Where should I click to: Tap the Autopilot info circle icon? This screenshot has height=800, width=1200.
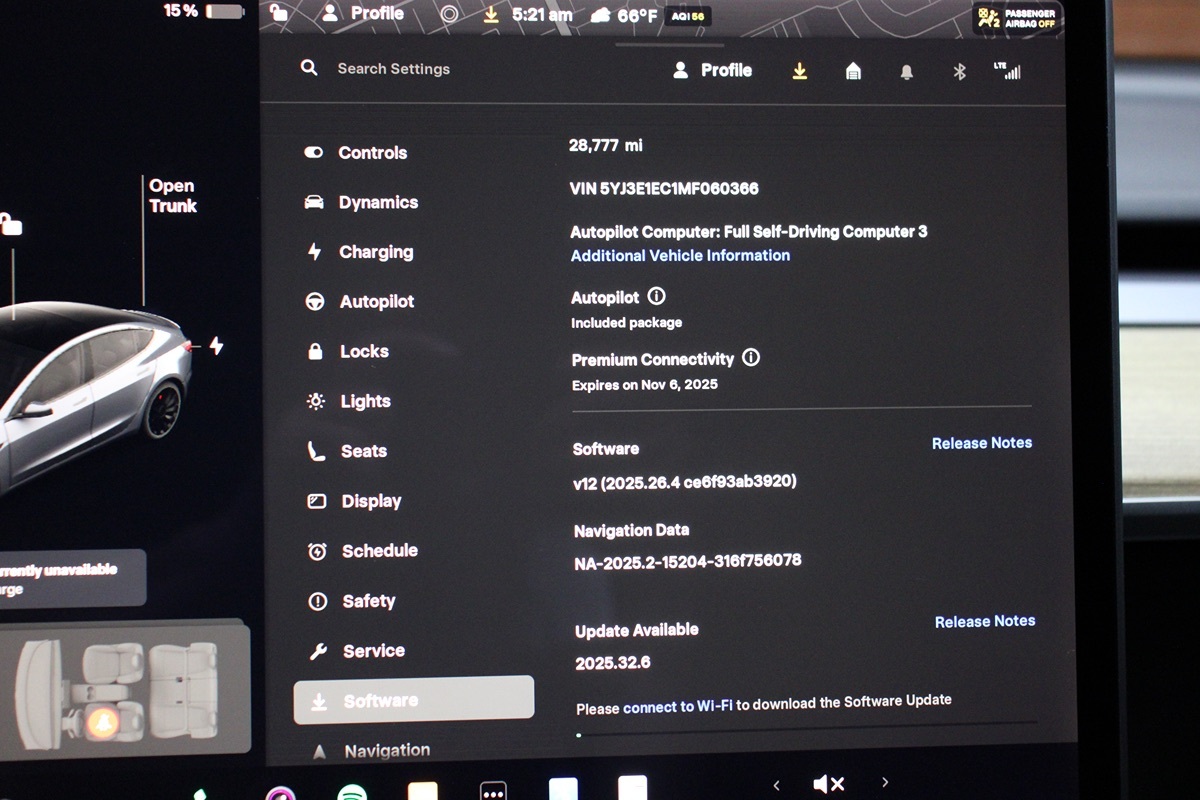point(656,297)
